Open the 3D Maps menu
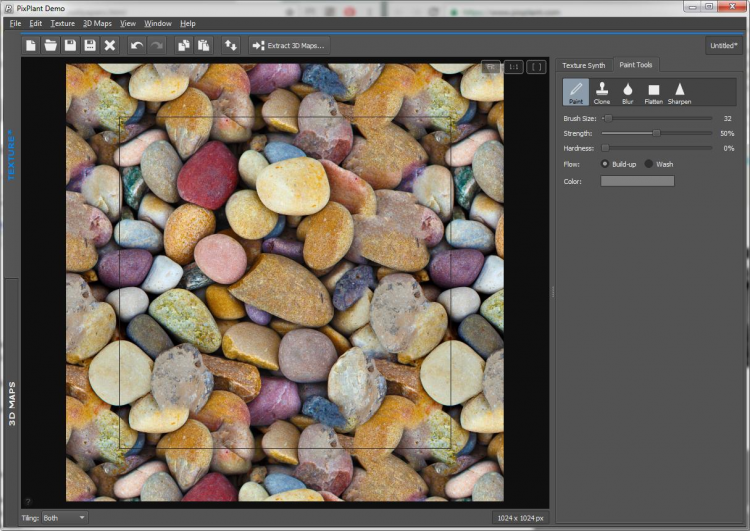This screenshot has height=531, width=750. point(97,23)
